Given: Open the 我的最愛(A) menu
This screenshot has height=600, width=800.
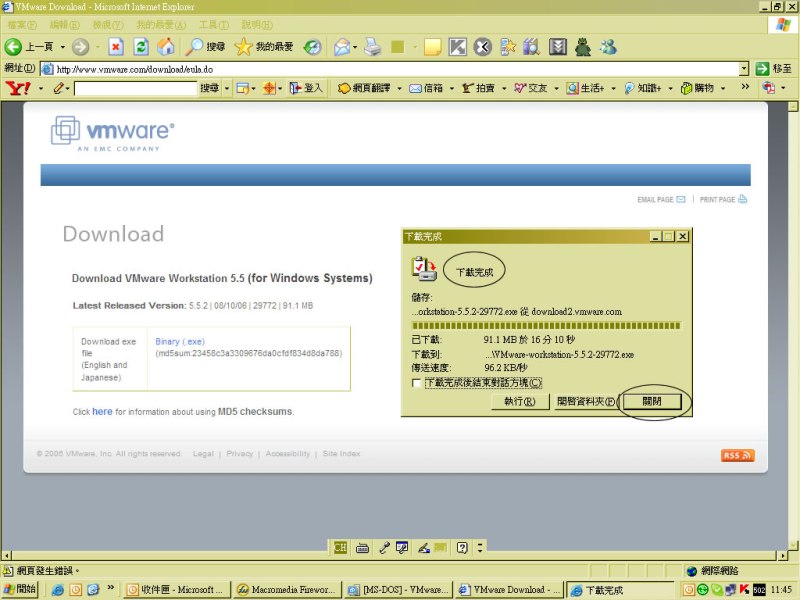Looking at the screenshot, I should [x=161, y=24].
